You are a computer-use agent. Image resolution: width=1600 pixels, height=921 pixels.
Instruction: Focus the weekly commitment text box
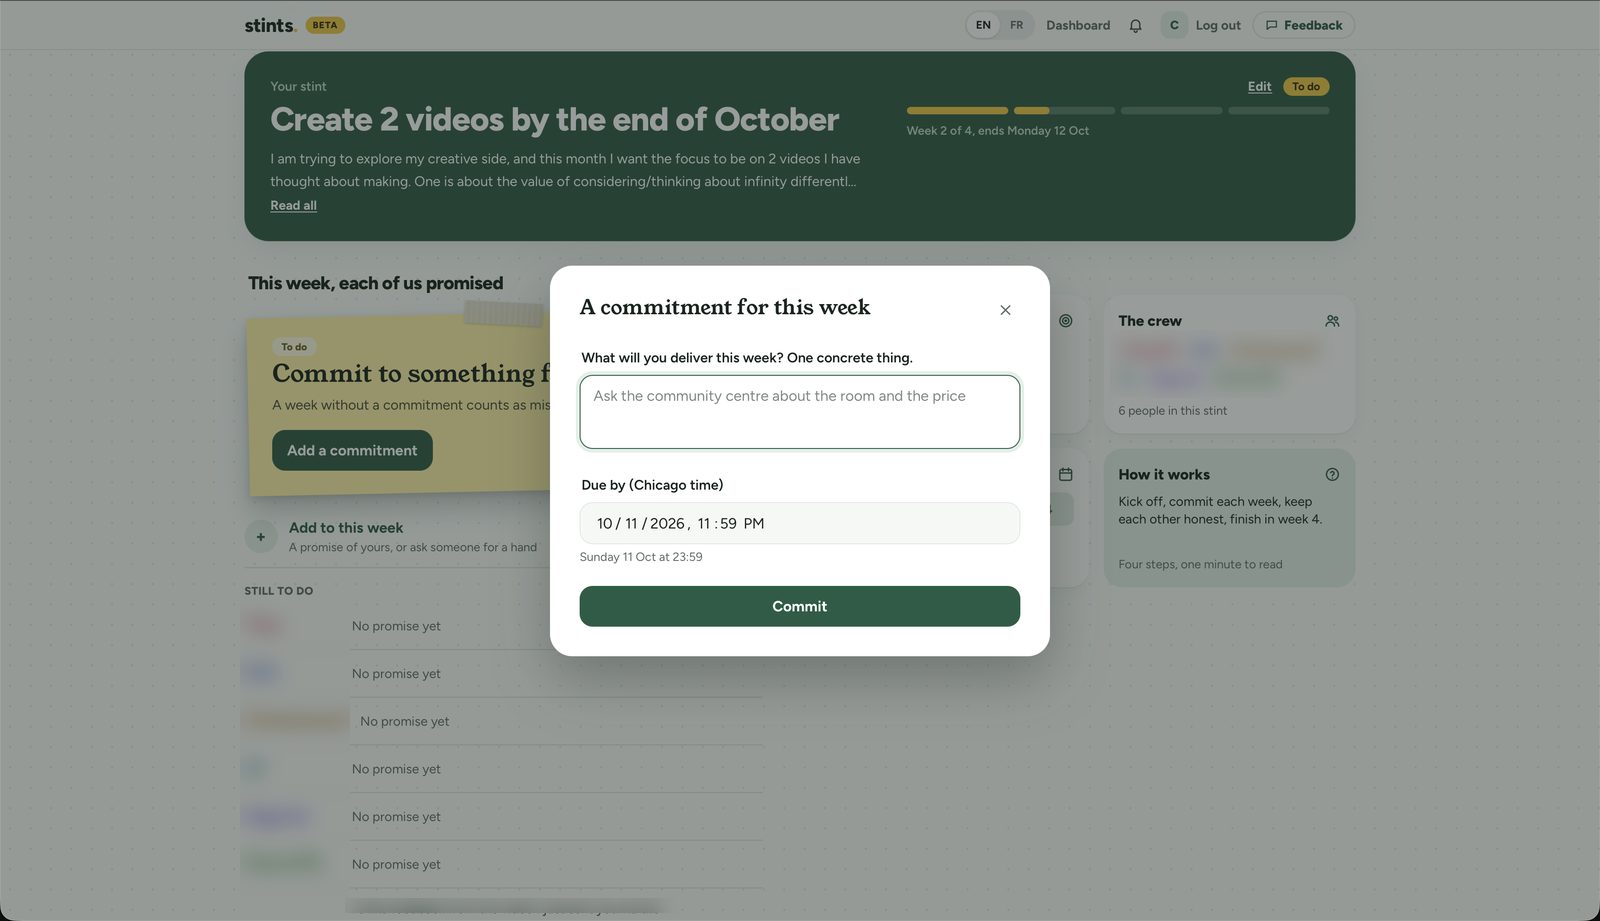[x=800, y=412]
